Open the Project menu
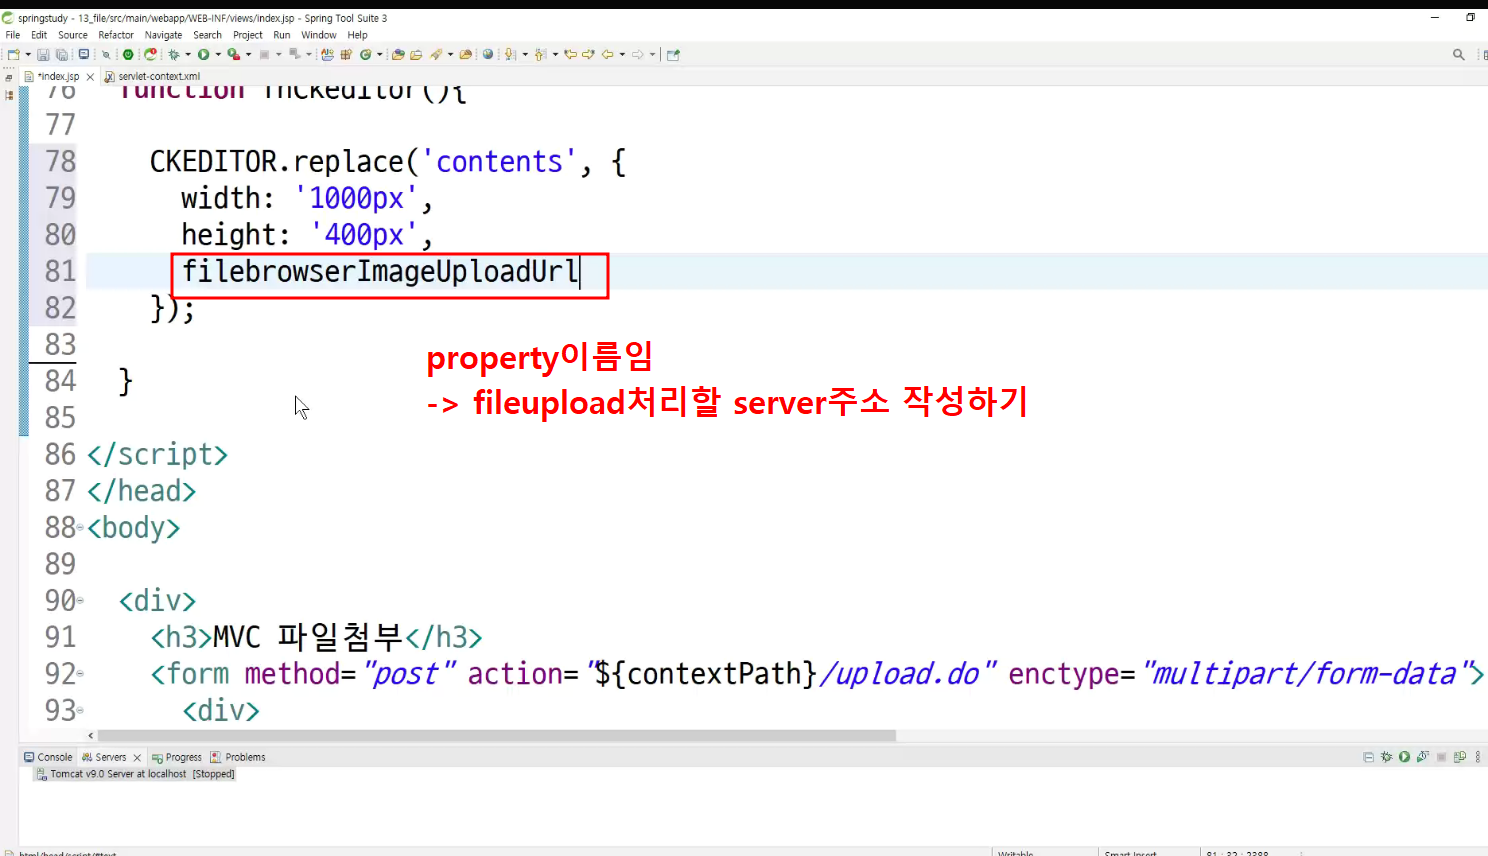Viewport: 1488px width, 856px height. pyautogui.click(x=248, y=35)
